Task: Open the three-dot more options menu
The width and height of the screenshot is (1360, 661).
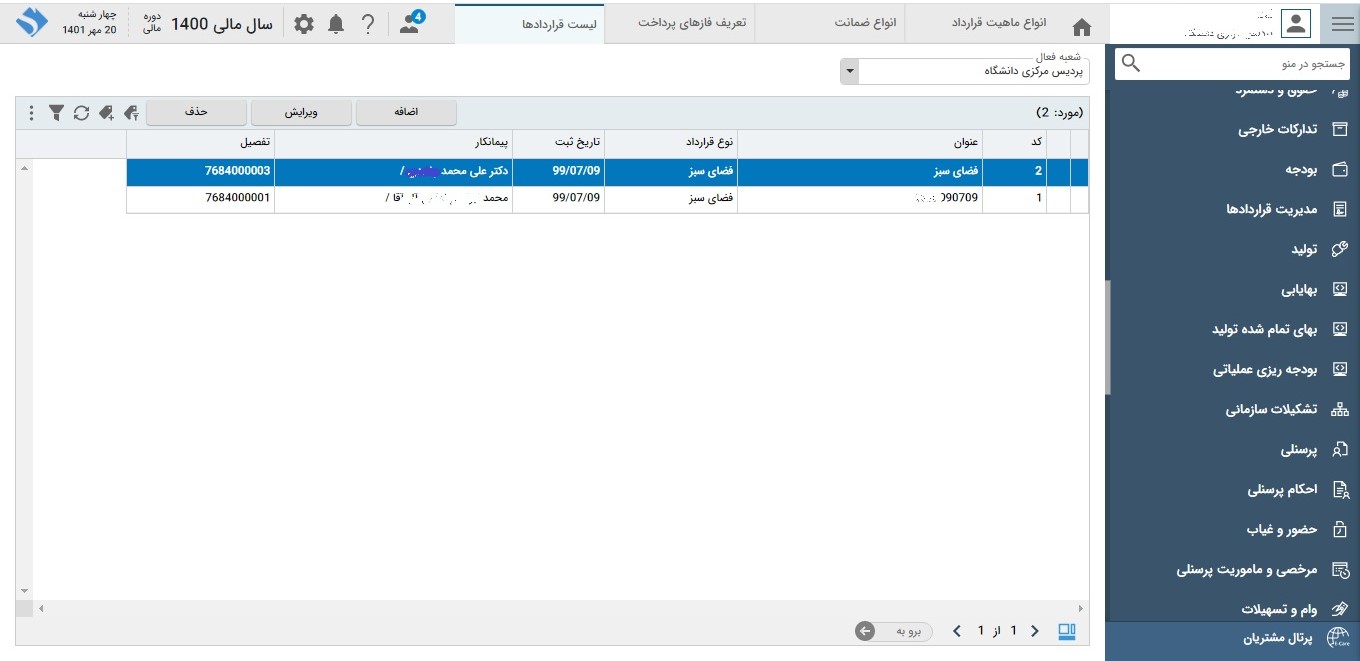Action: coord(31,113)
